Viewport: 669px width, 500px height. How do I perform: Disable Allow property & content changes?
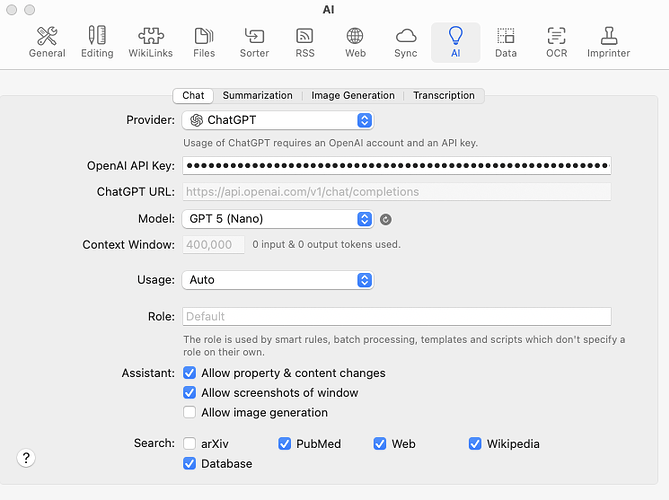(190, 373)
